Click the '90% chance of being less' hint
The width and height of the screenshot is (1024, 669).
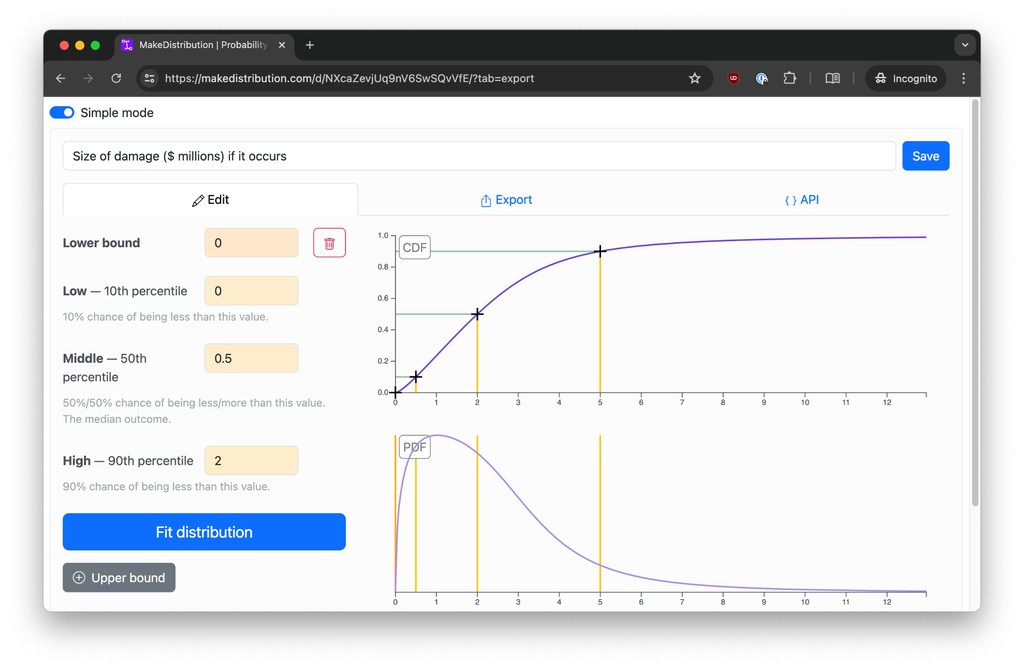click(167, 487)
